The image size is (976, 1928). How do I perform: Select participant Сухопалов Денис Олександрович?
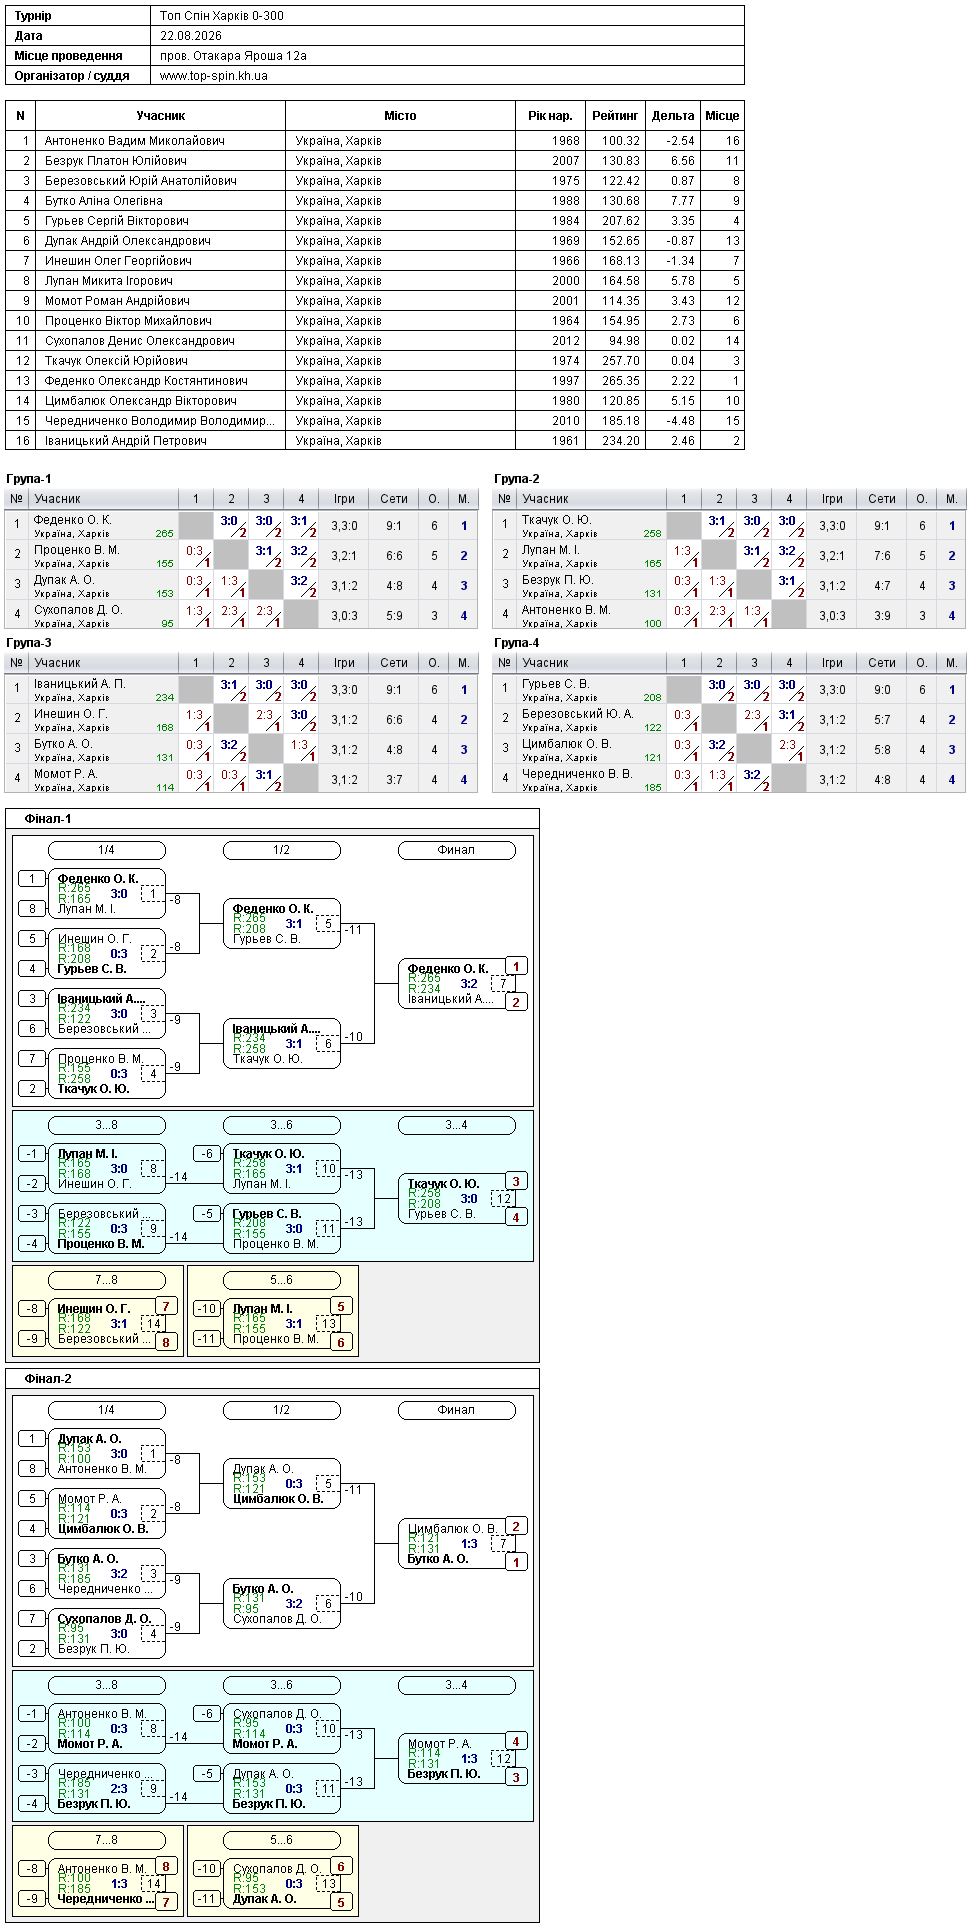(140, 341)
